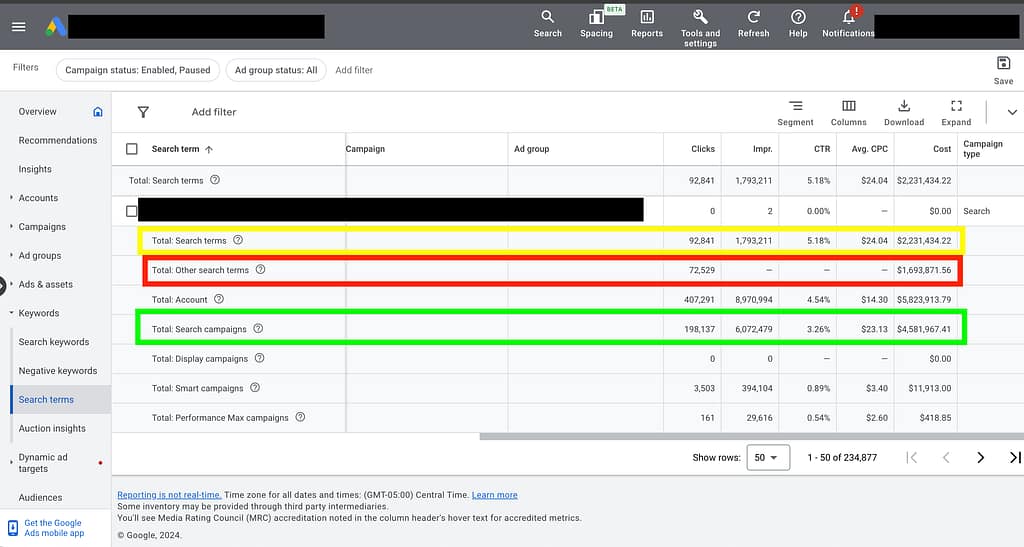Expand the Accounts section
This screenshot has width=1024, height=547.
click(11, 198)
